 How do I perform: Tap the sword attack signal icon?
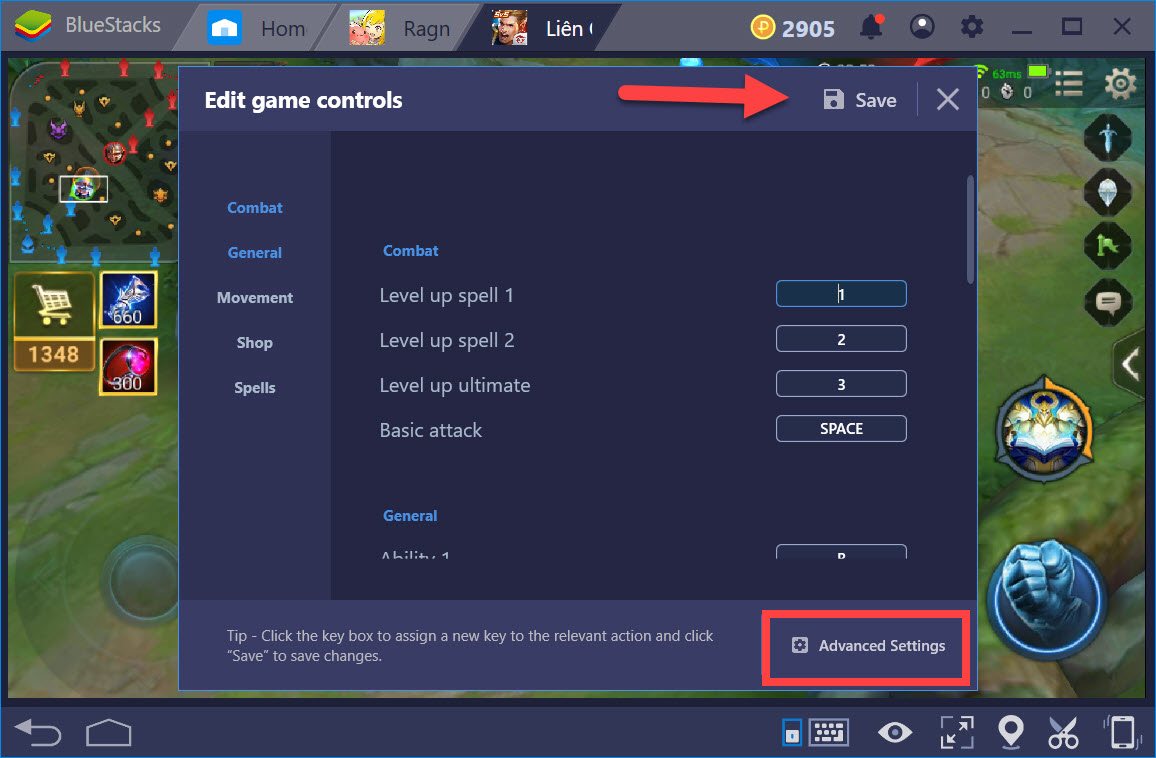(1107, 138)
